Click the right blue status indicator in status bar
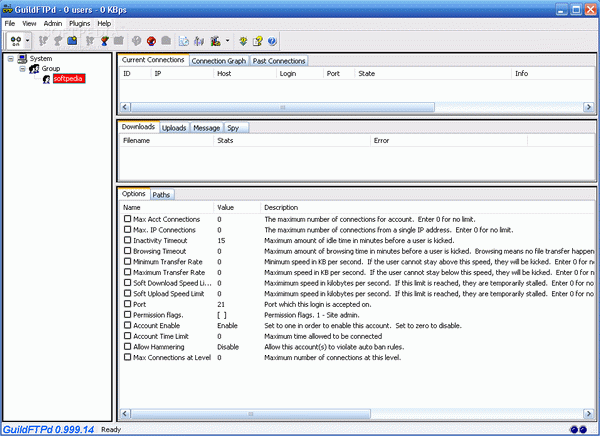 click(583, 429)
